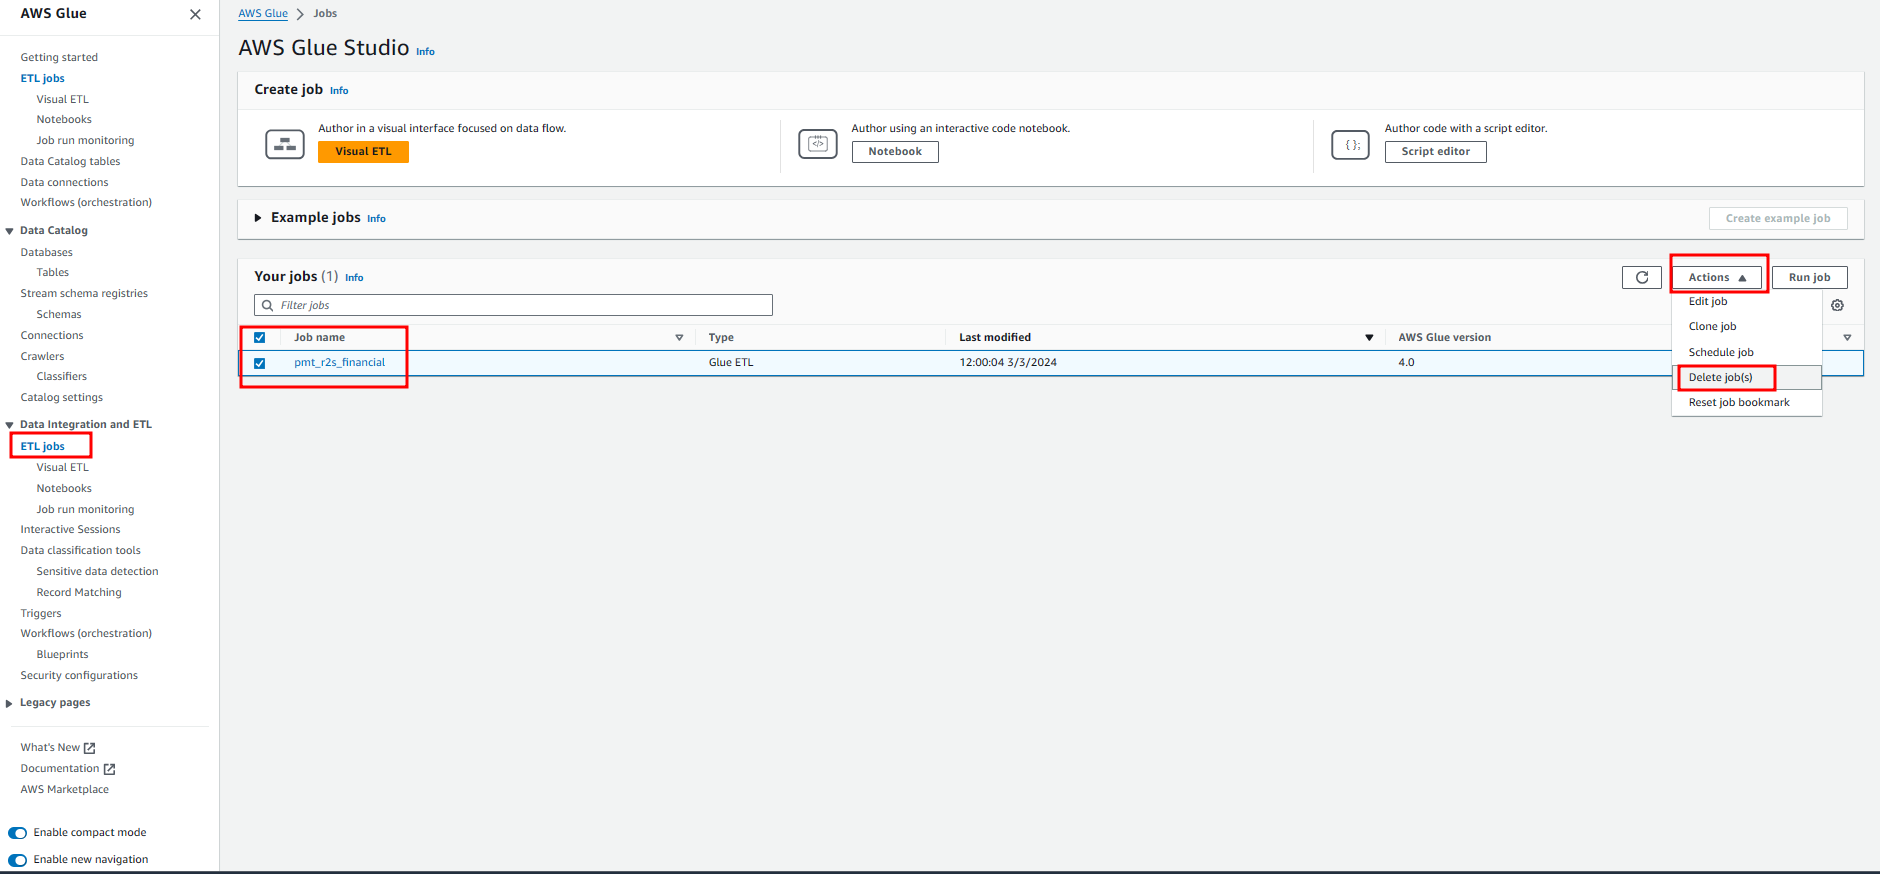This screenshot has height=874, width=1880.
Task: Close the Actions dropdown
Action: pyautogui.click(x=1717, y=277)
